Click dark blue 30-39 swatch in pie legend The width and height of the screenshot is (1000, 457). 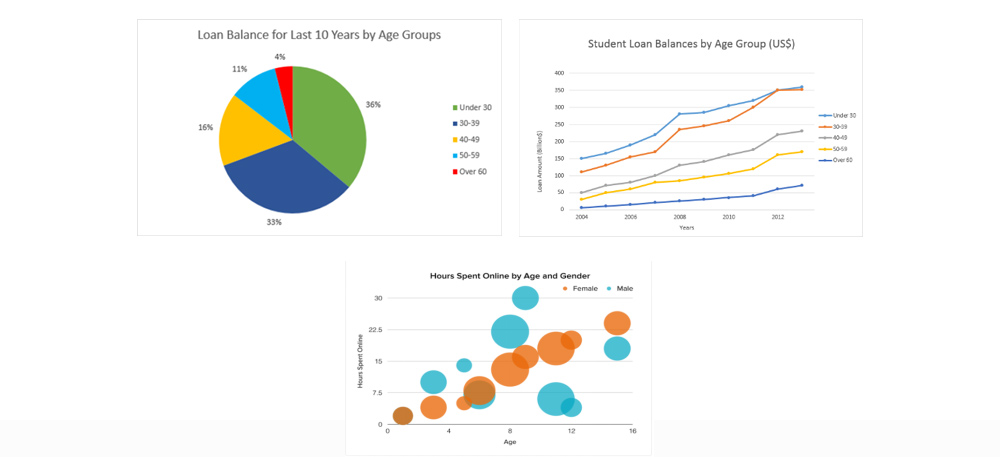[455, 124]
